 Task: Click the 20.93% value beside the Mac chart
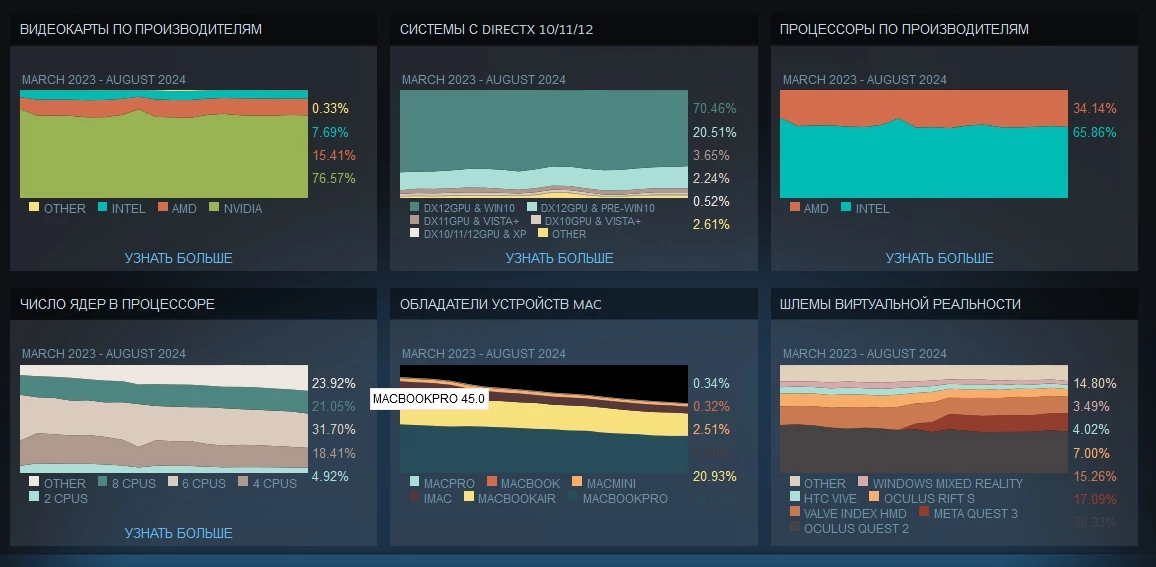(714, 476)
